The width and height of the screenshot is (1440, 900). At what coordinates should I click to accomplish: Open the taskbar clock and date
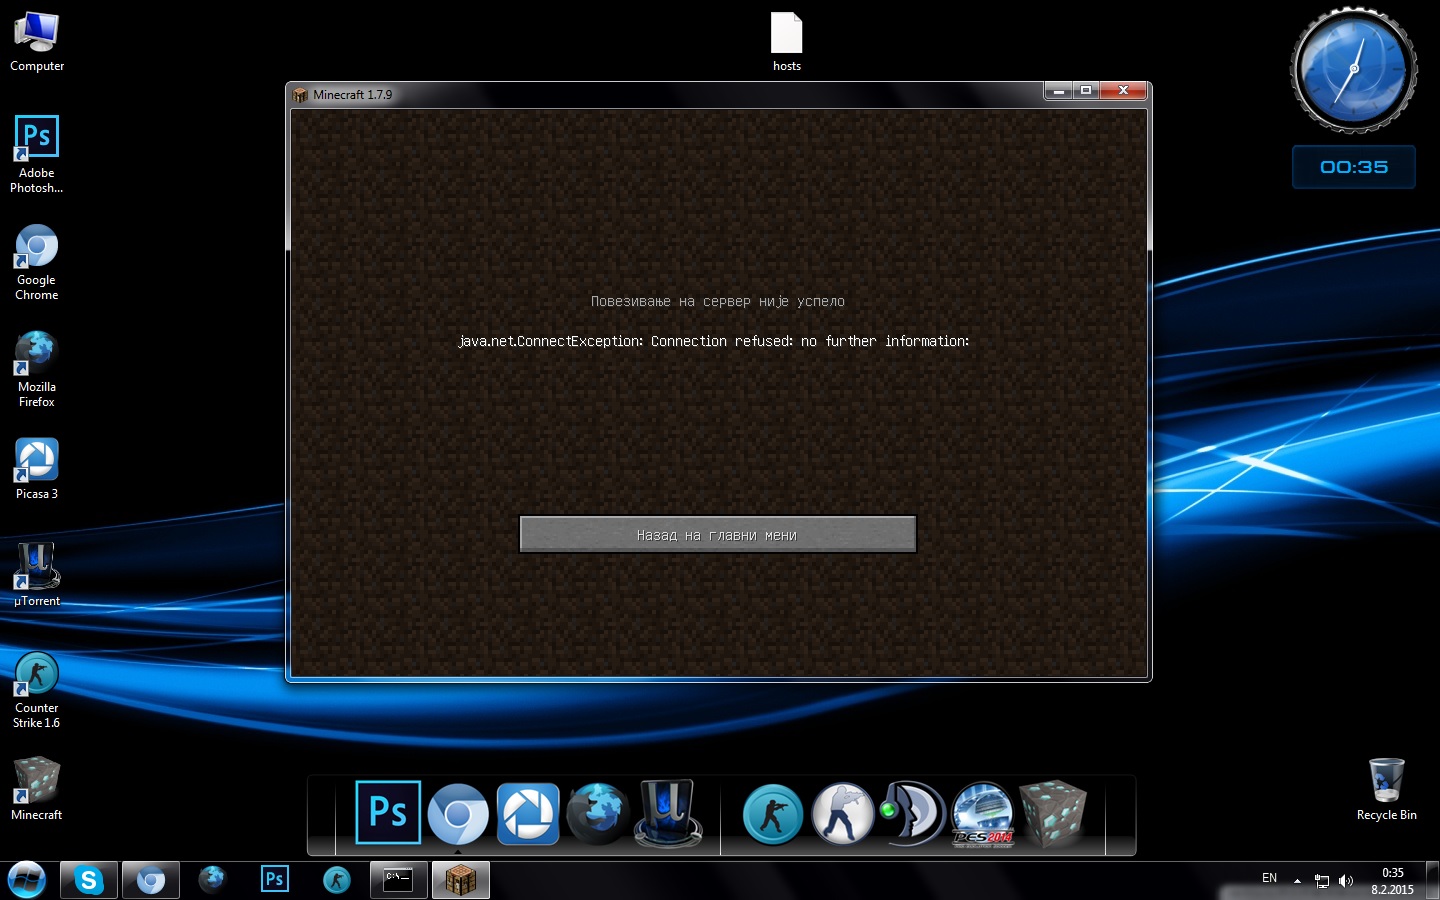click(1392, 881)
